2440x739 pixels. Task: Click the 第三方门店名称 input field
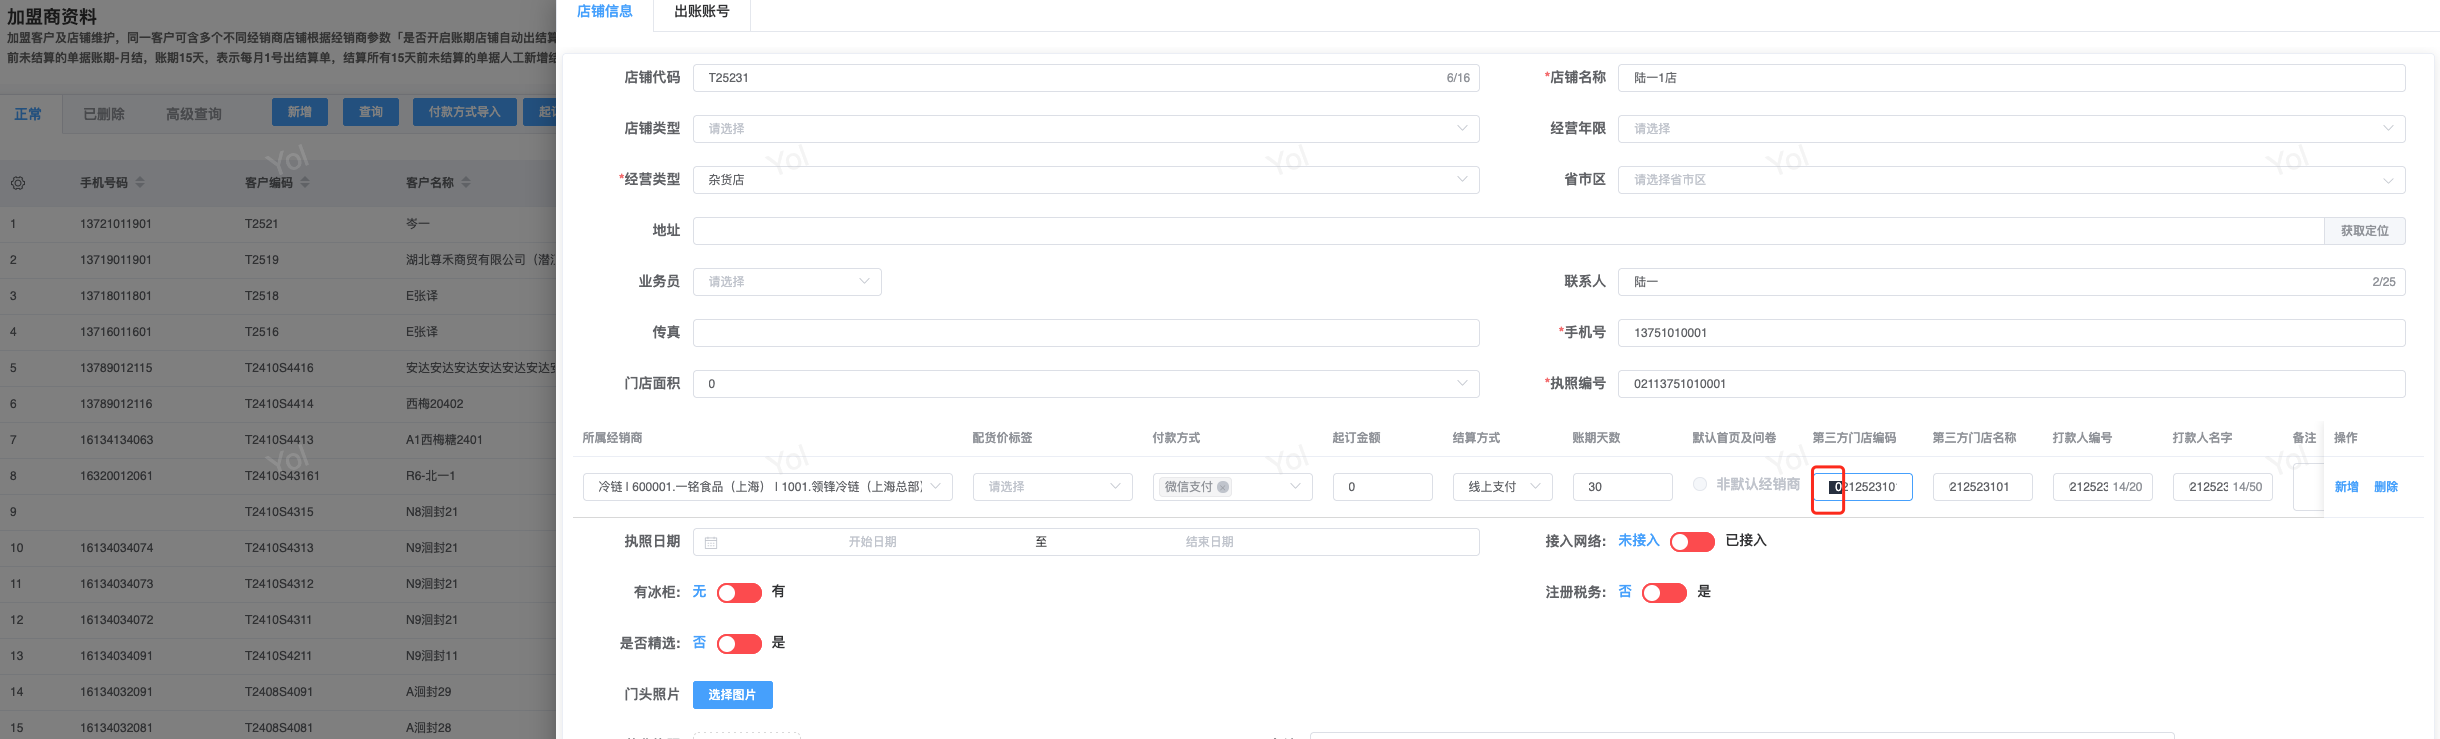1983,487
